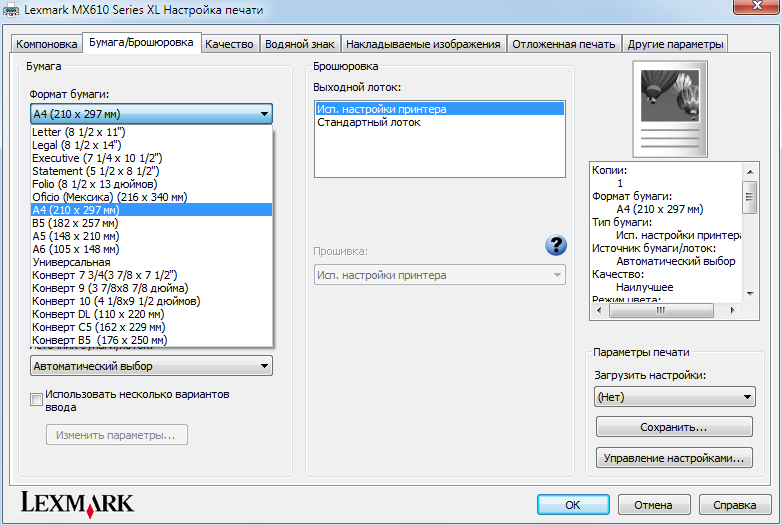Screen dimensions: 782x526
Task: Select Стандартный лоток output tray
Action: 439,122
